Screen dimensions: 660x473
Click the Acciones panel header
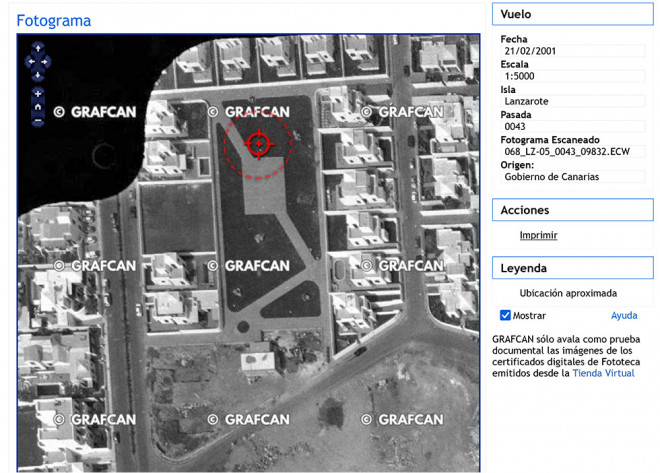point(572,210)
